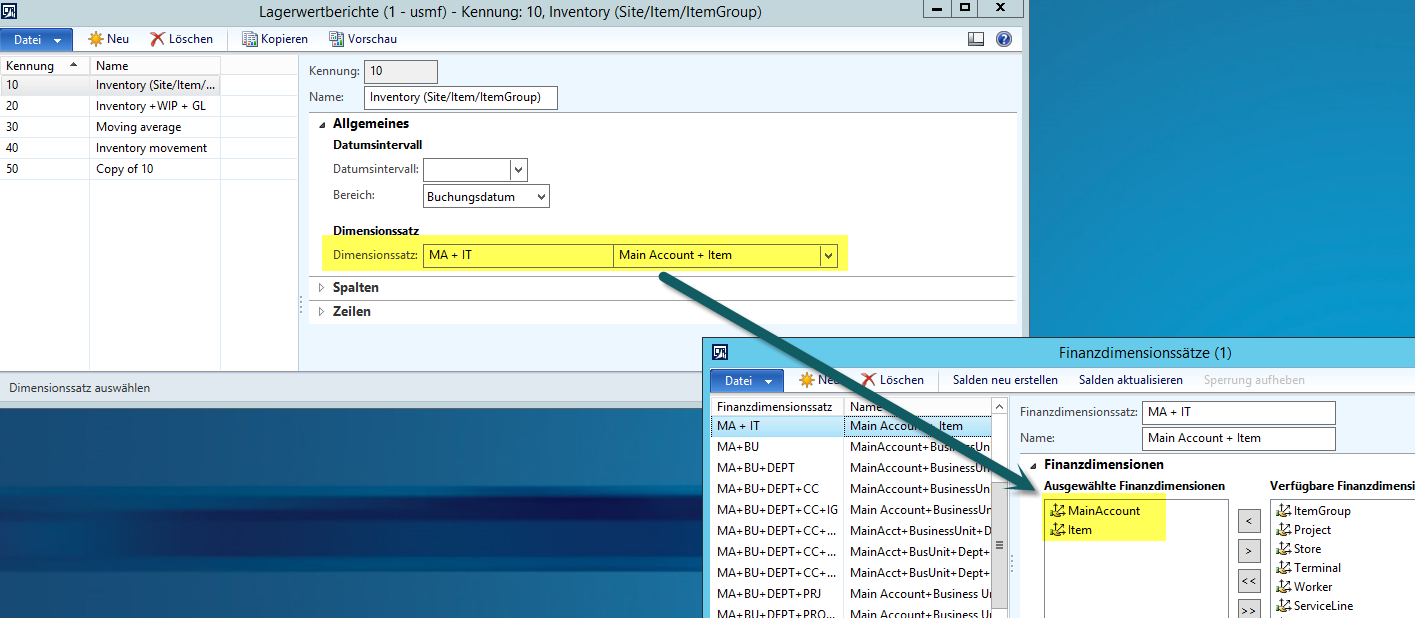Open the Bereich Buchungsdatum dropdown

pyautogui.click(x=541, y=197)
